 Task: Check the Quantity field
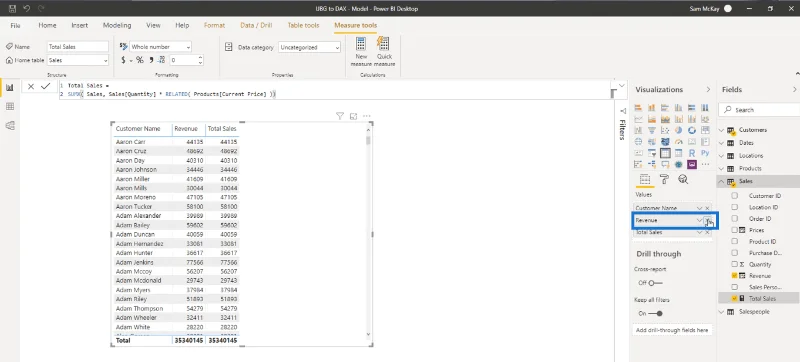click(735, 264)
